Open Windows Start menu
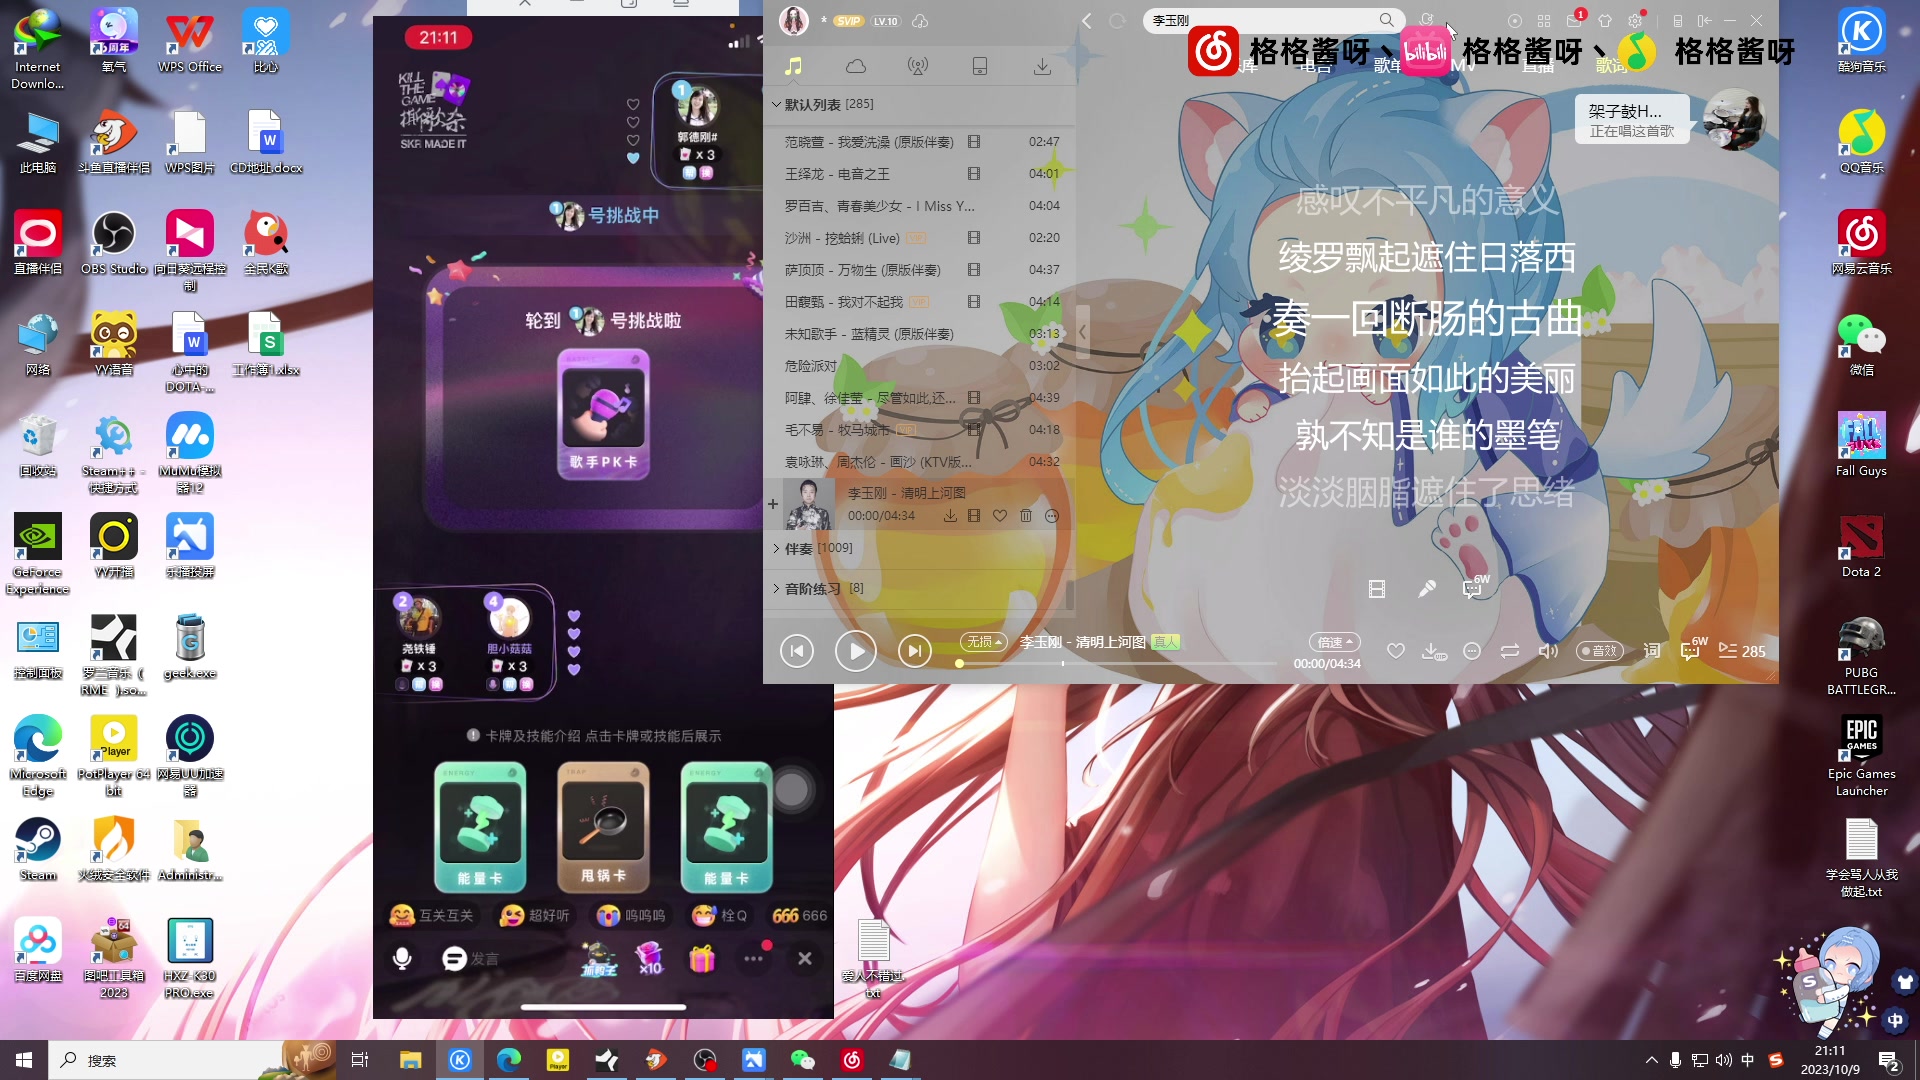Screen dimensions: 1920x1080 (24, 1060)
